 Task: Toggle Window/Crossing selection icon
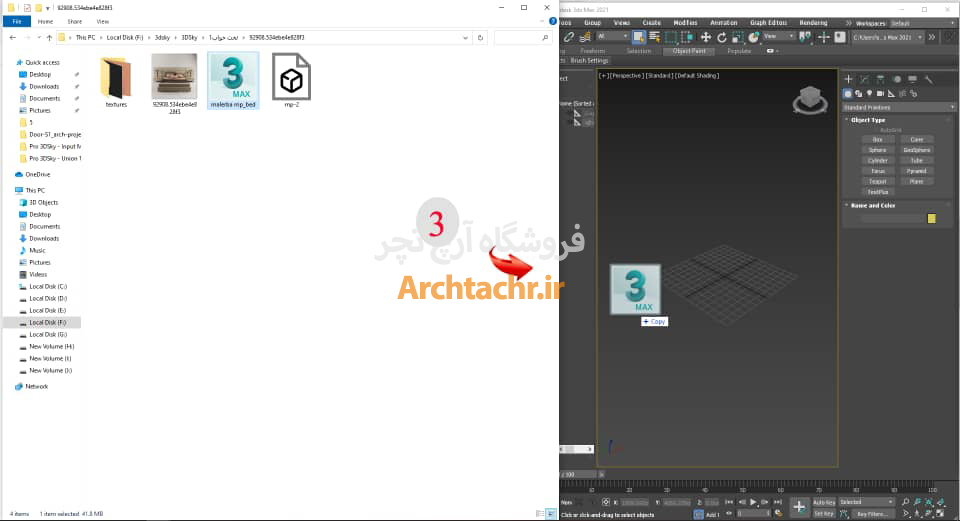coord(687,37)
